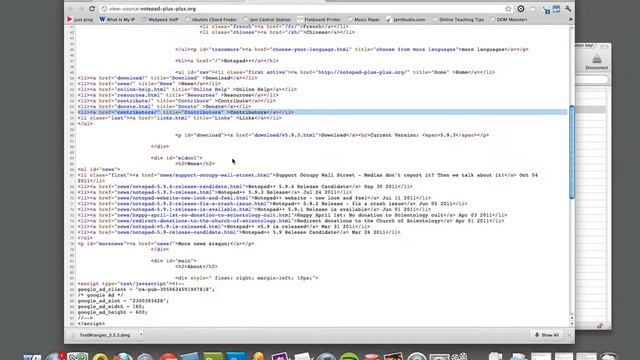
Task: Click 'news/notepad-5.9.3-release.html' link in source
Action: (165, 192)
